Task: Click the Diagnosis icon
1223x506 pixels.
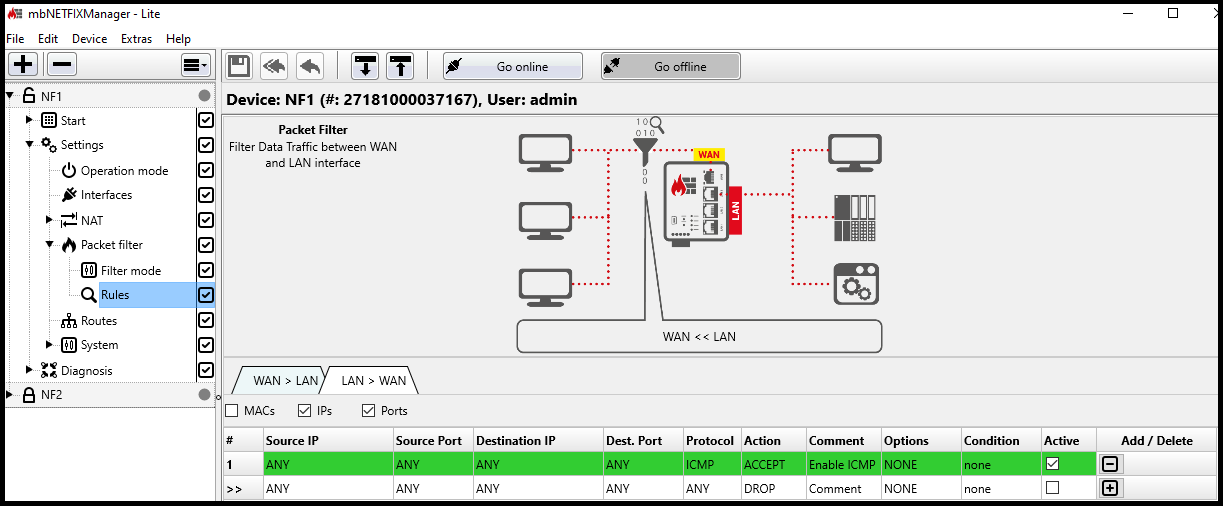Action: (x=49, y=370)
